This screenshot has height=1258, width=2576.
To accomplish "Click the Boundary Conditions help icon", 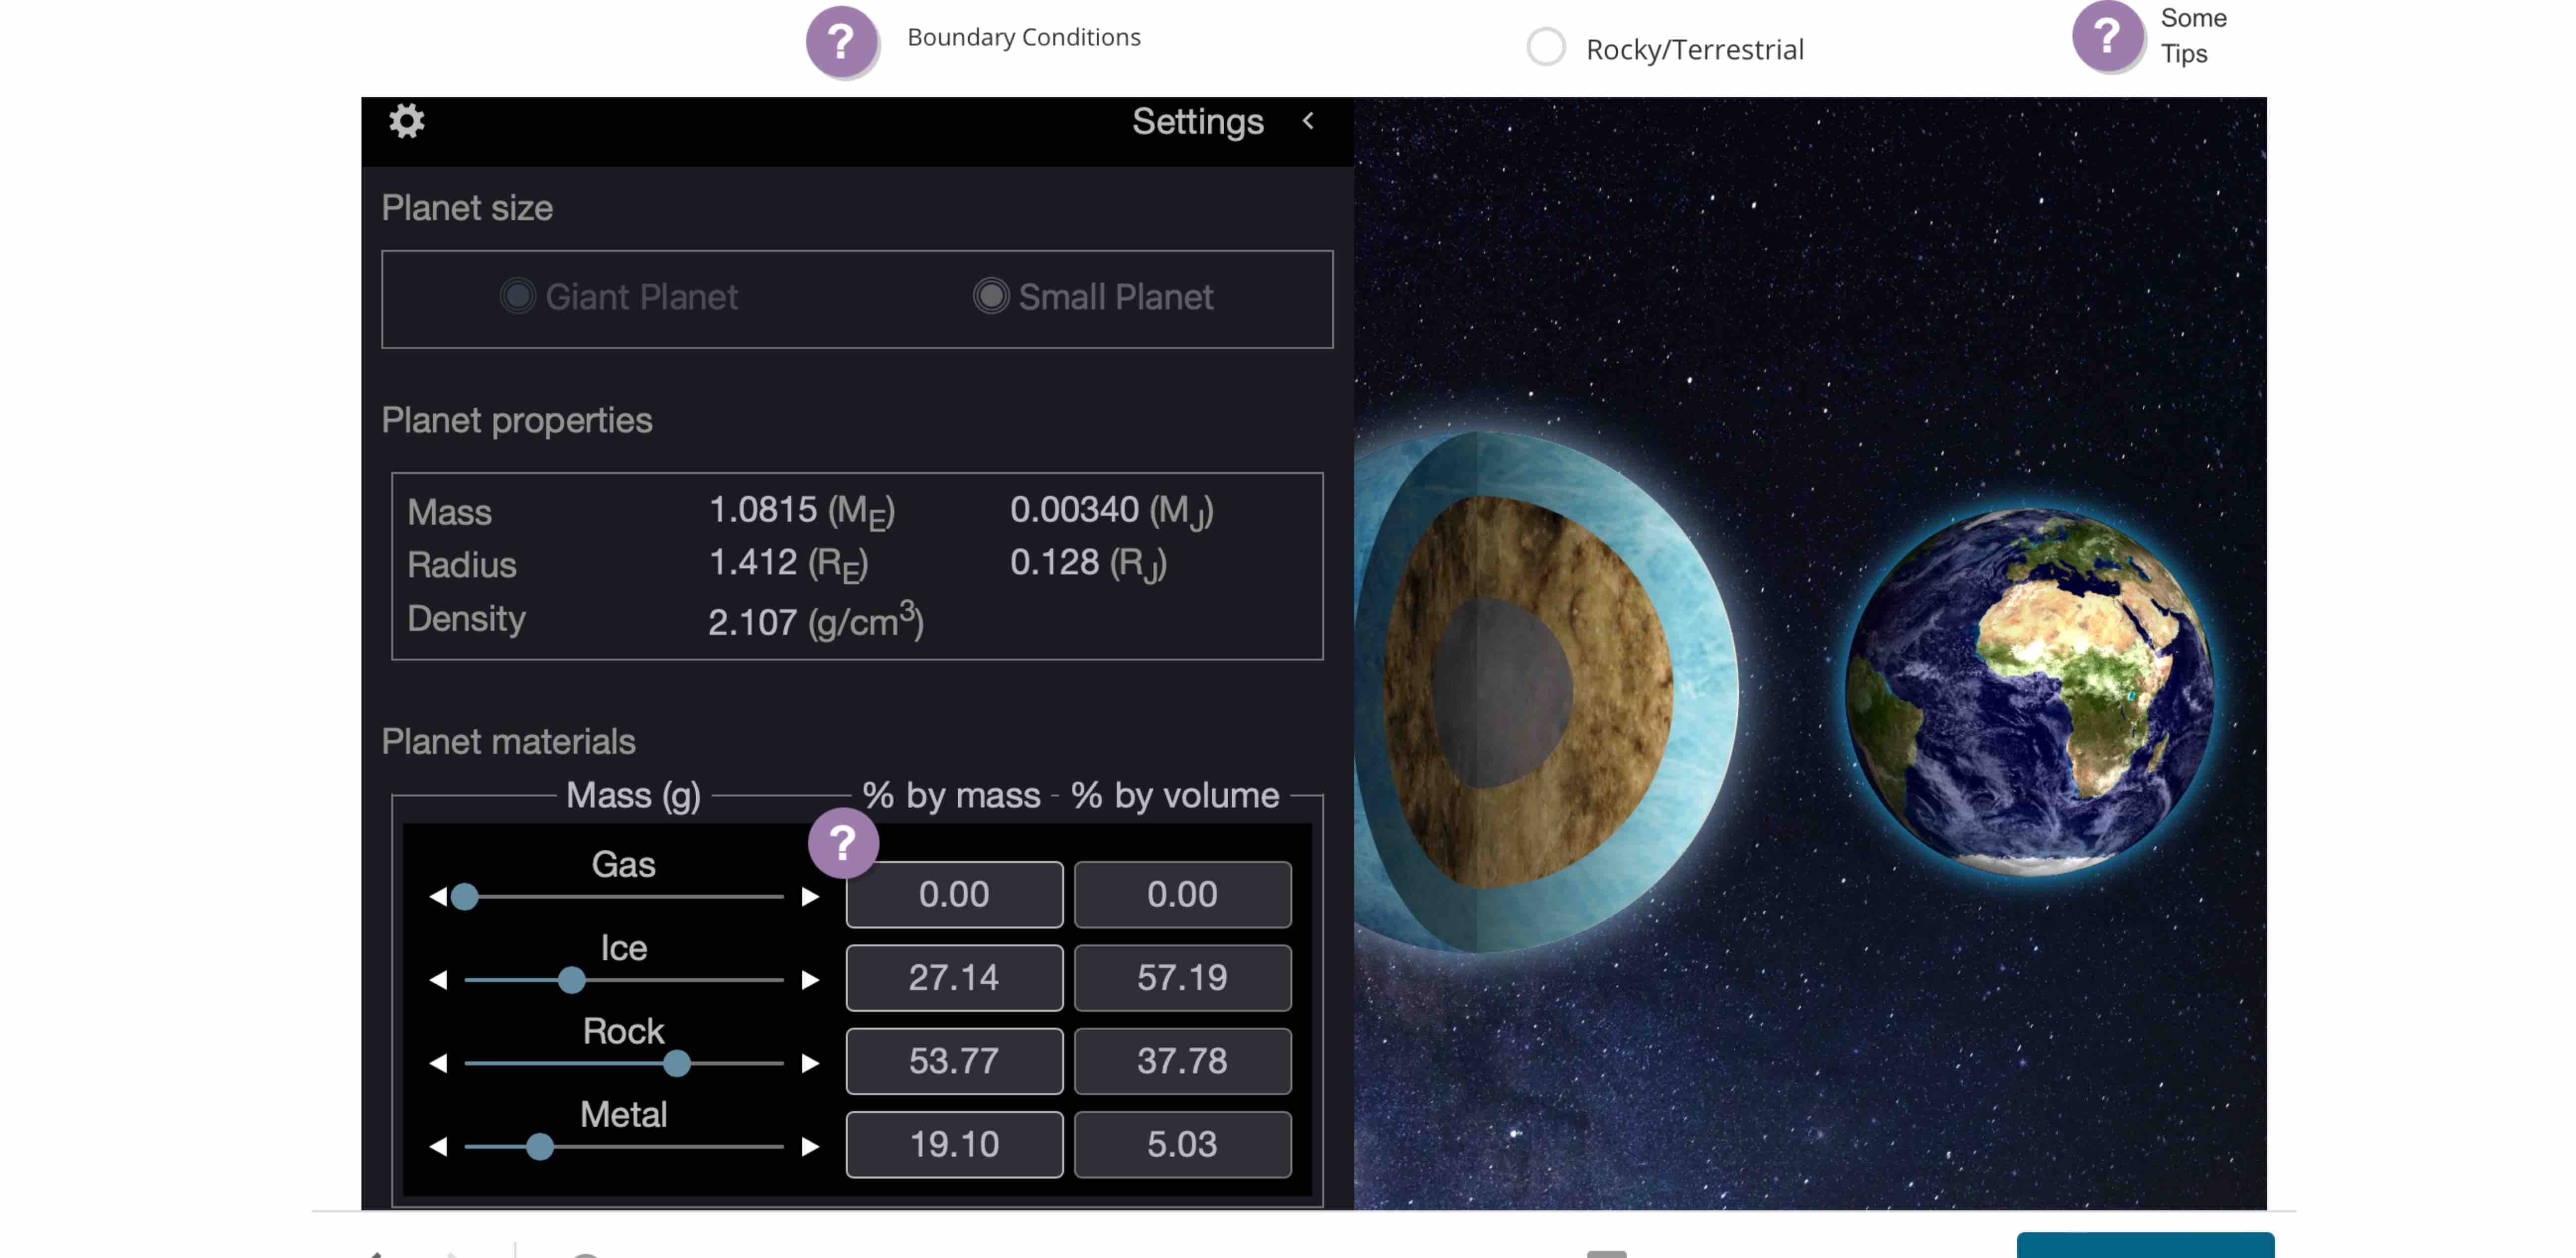I will pyautogui.click(x=842, y=41).
